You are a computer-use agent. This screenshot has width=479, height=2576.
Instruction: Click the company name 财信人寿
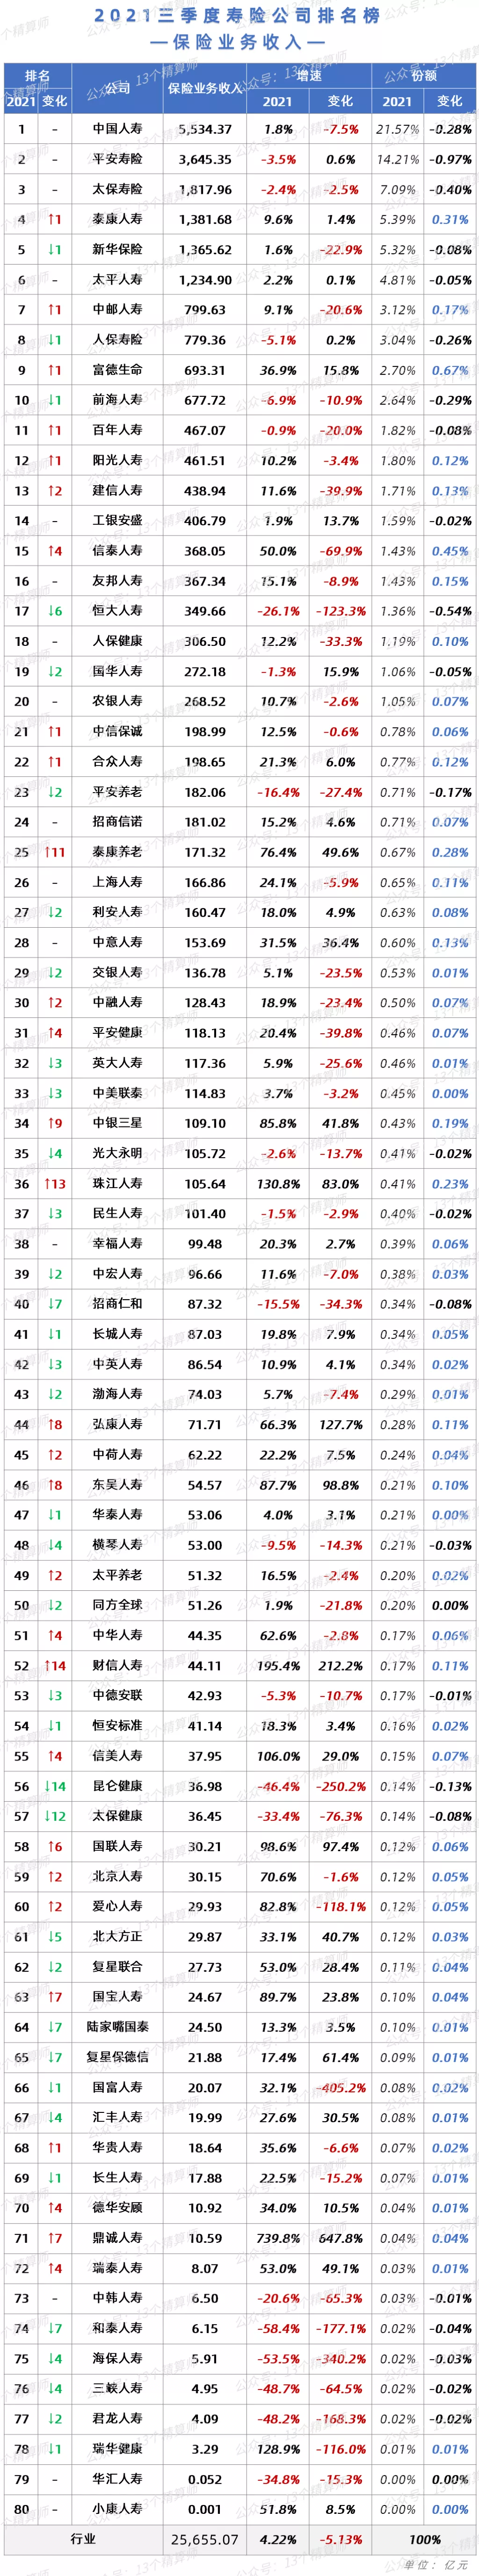pos(118,1665)
